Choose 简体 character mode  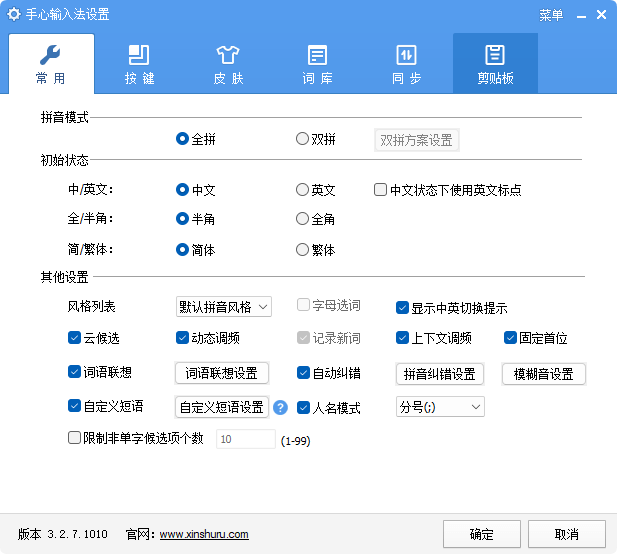(182, 249)
